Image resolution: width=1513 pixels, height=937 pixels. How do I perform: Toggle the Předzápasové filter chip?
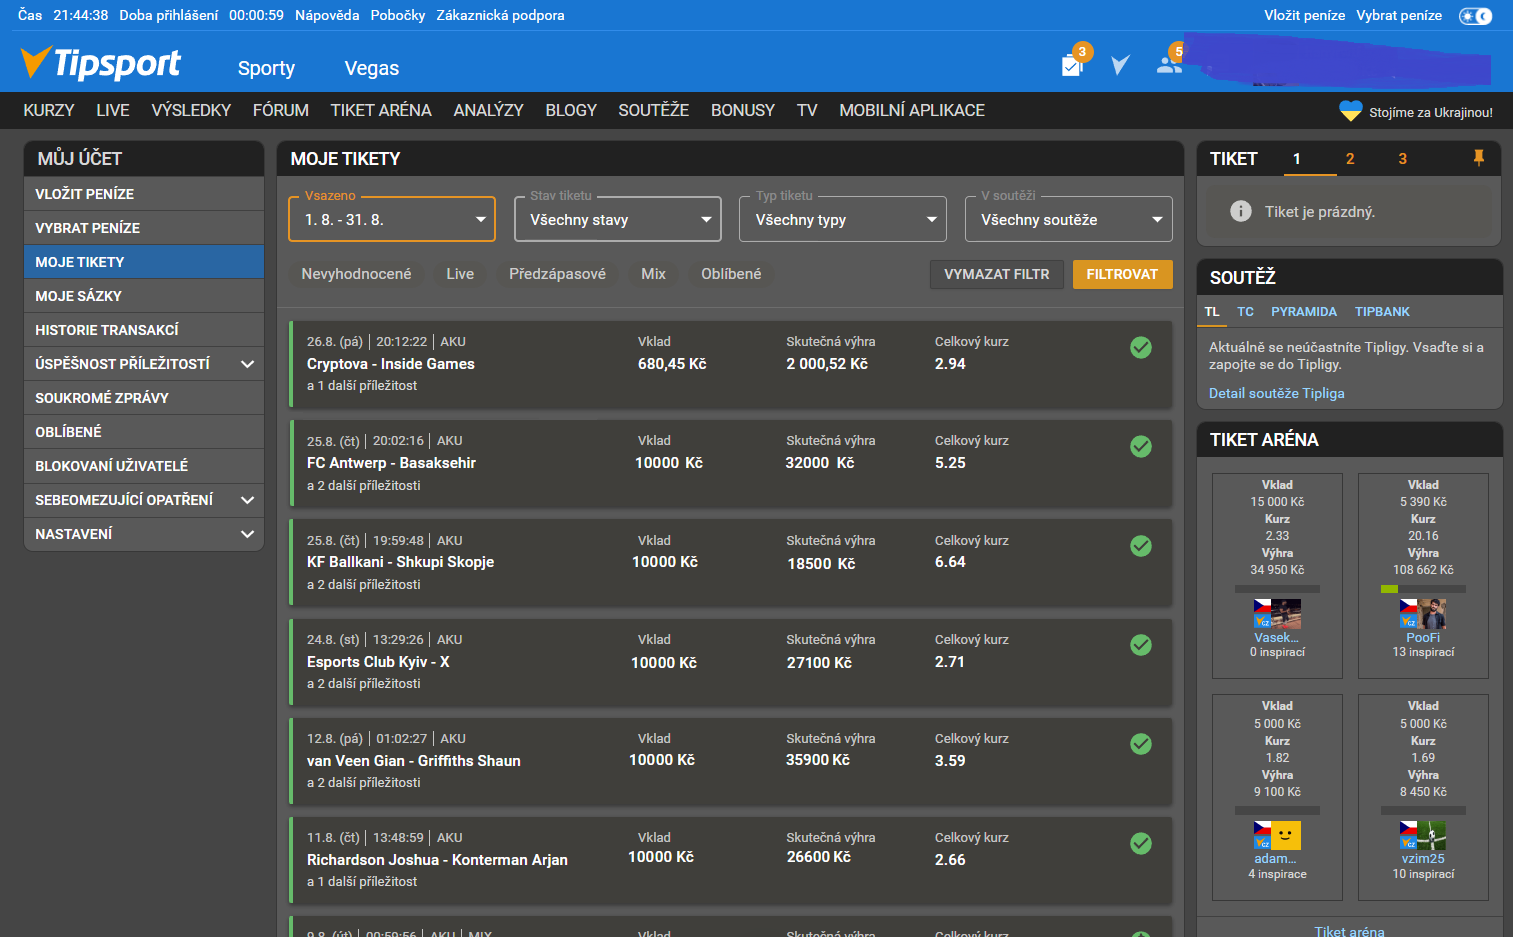(x=557, y=274)
